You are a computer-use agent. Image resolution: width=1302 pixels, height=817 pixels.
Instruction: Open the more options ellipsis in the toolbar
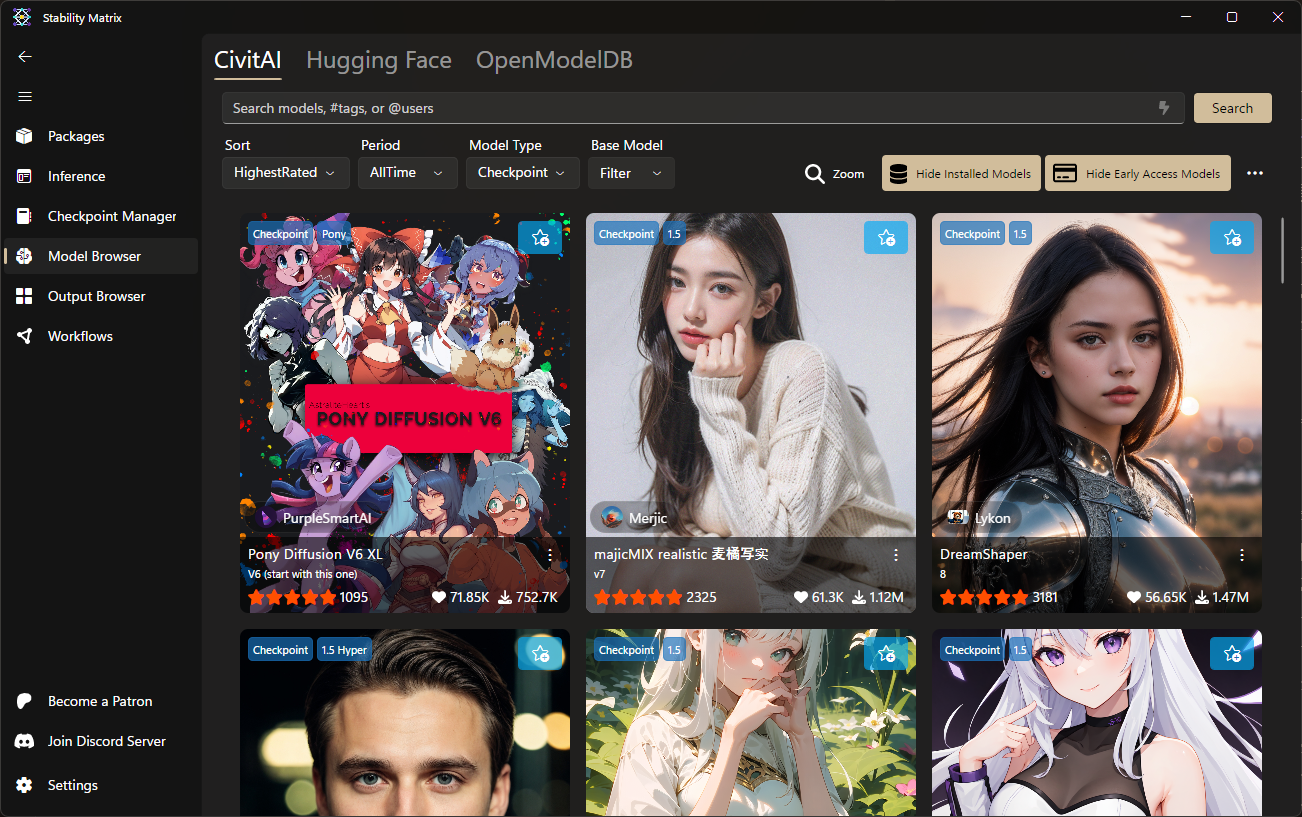coord(1255,173)
